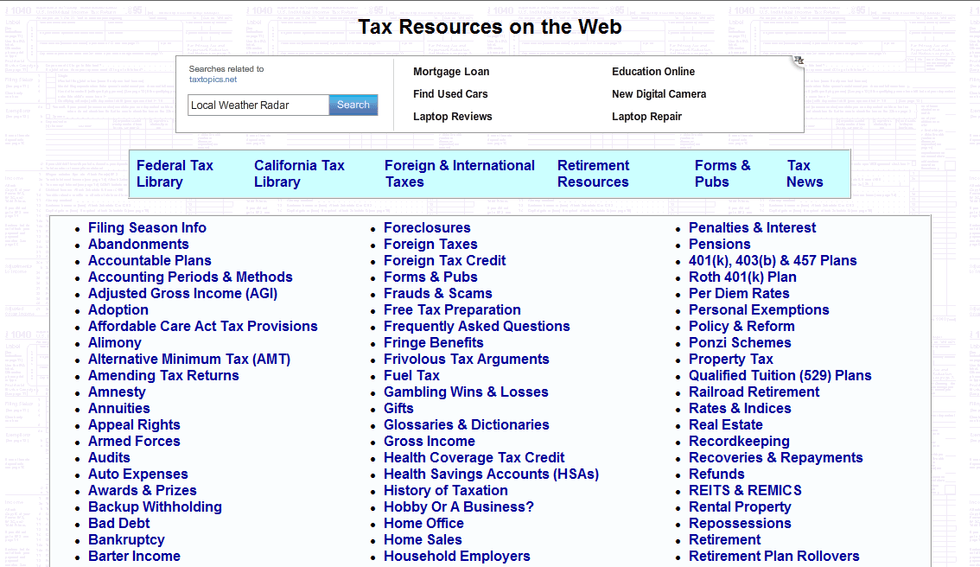Open Tax News in the navigation bar
The height and width of the screenshot is (567, 980).
804,174
